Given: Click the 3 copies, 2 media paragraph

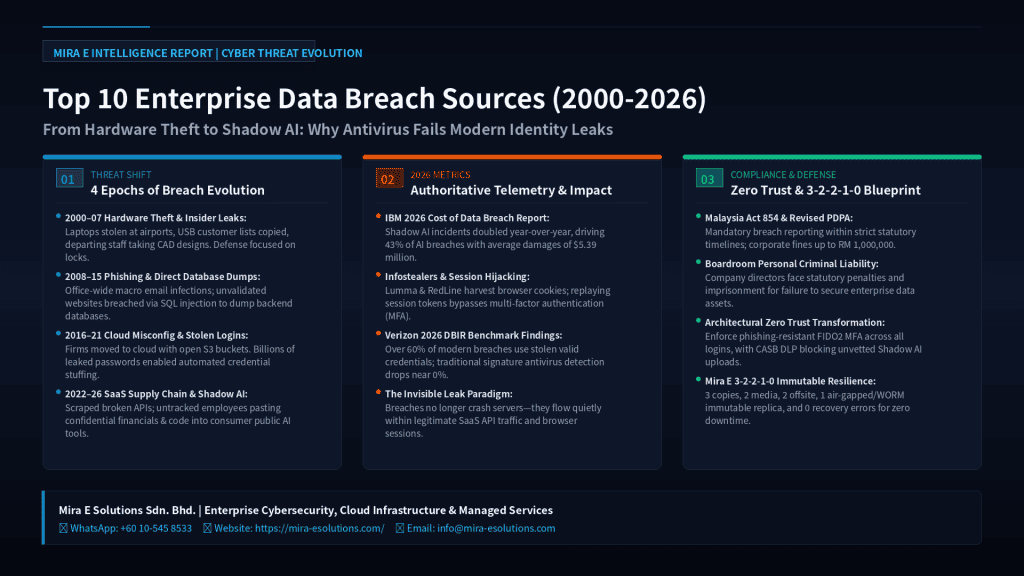Looking at the screenshot, I should [807, 408].
